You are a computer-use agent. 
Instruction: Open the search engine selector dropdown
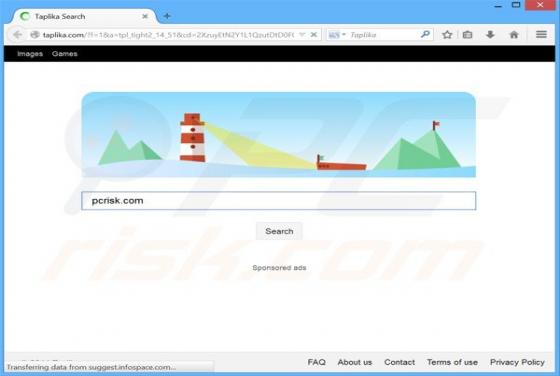pos(337,35)
